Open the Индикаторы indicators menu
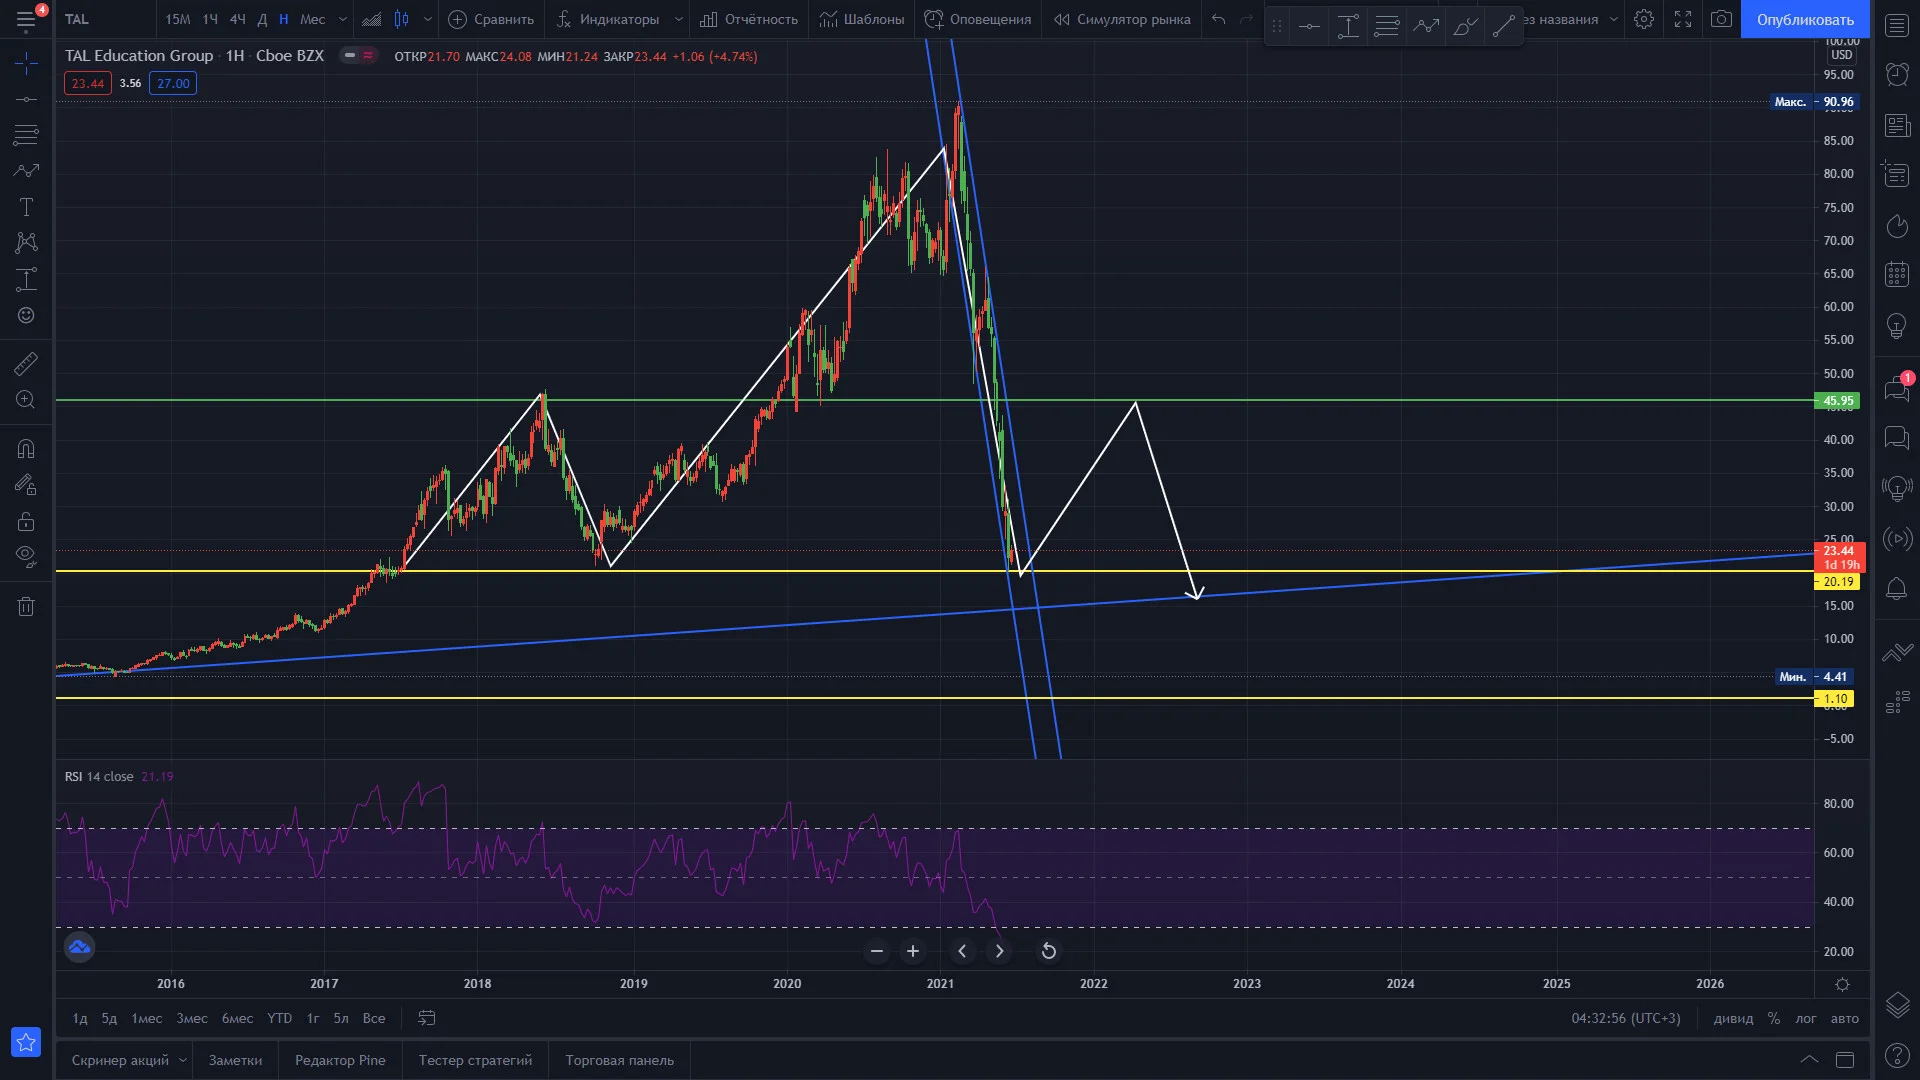 608,19
